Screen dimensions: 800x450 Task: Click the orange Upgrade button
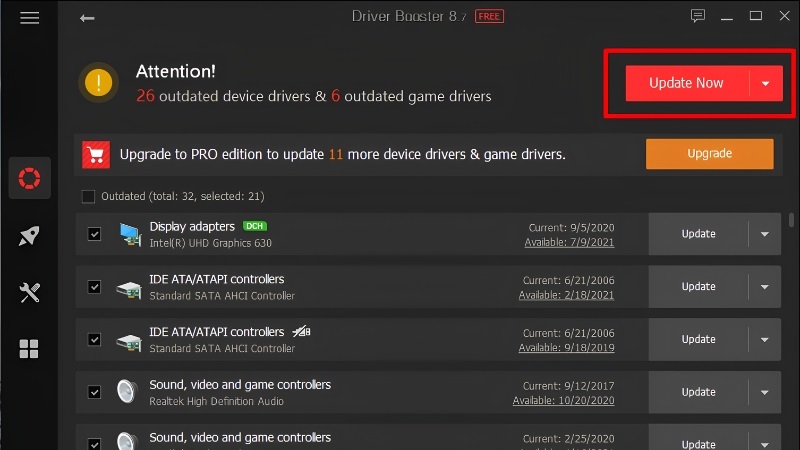(709, 154)
